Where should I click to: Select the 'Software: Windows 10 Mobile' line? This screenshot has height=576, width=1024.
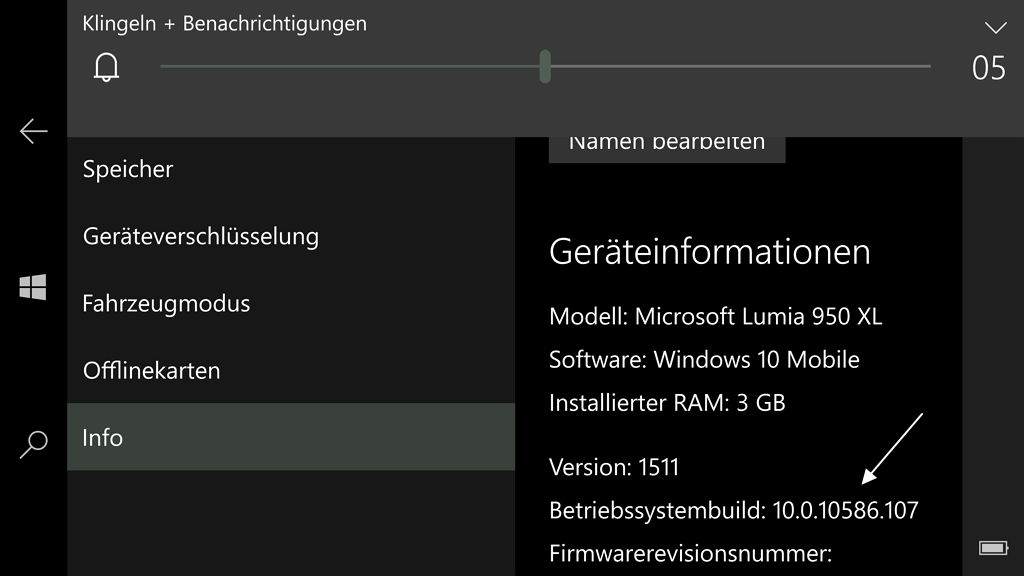[704, 359]
